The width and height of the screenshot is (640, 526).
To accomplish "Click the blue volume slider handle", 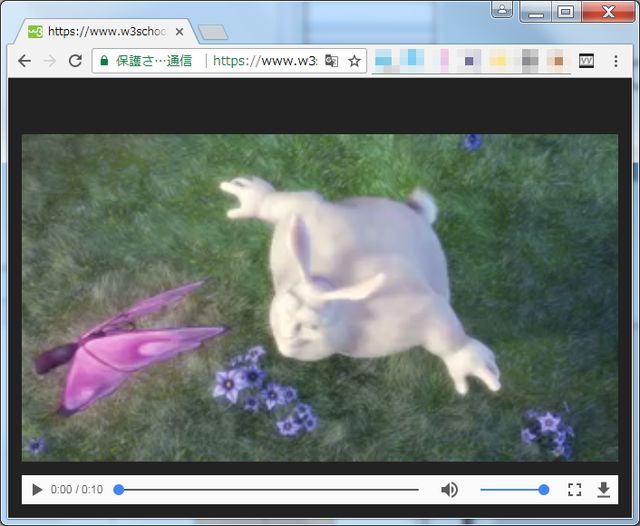I will coord(543,489).
